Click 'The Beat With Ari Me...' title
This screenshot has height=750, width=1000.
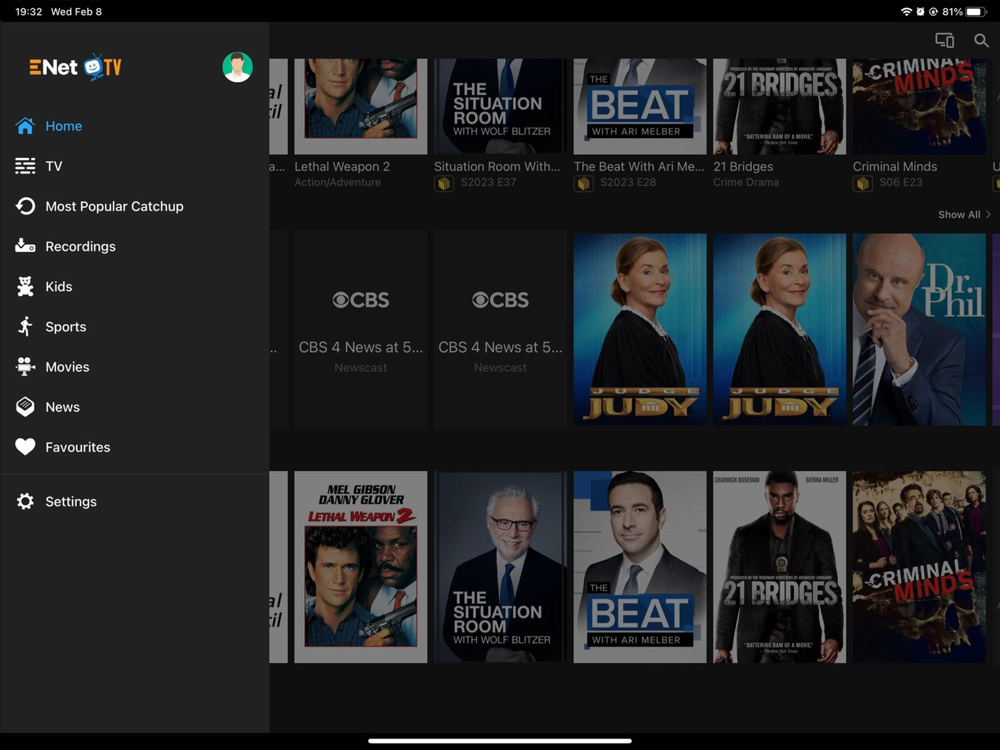tap(639, 166)
